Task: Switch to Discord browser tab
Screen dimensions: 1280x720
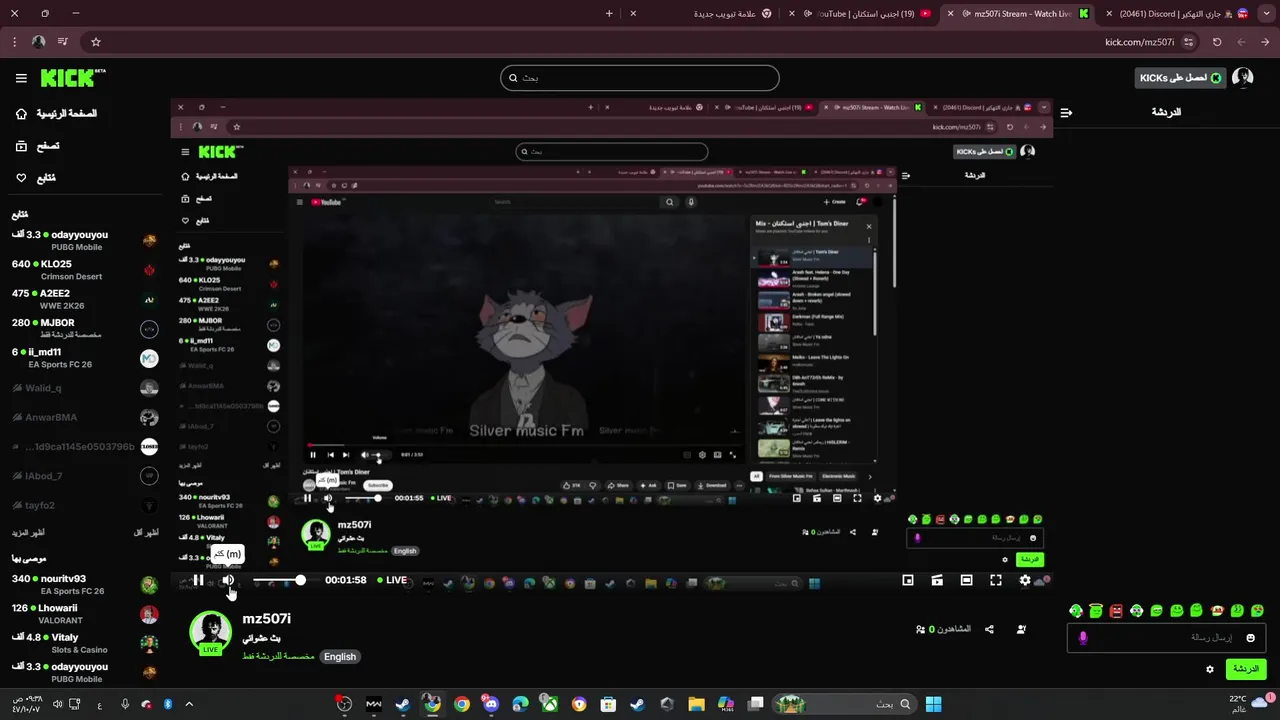Action: 1178,14
